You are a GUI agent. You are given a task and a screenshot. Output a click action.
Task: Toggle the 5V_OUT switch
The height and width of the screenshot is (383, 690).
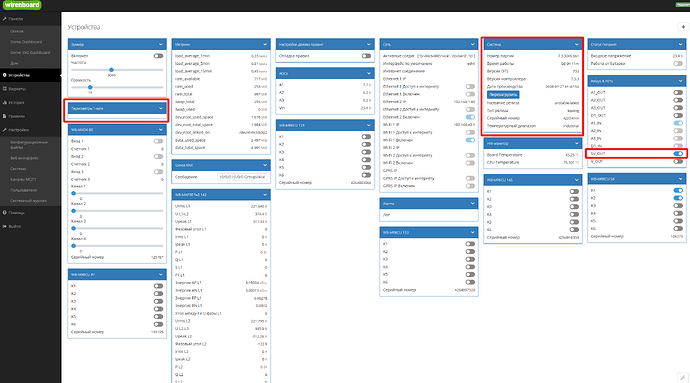(678, 154)
